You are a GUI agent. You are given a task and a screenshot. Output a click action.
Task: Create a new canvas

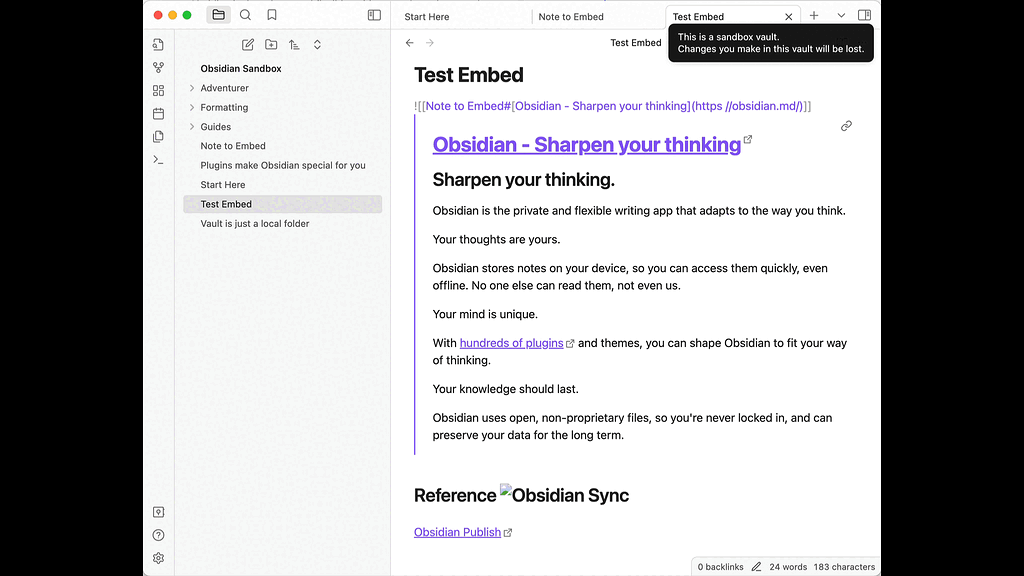(158, 90)
